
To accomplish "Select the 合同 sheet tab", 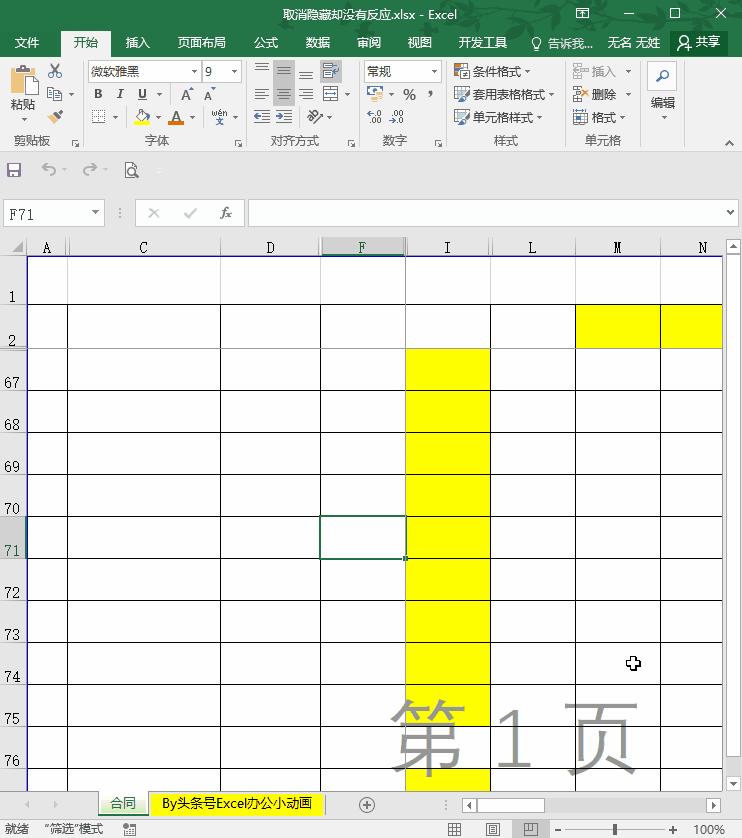I will pyautogui.click(x=123, y=803).
